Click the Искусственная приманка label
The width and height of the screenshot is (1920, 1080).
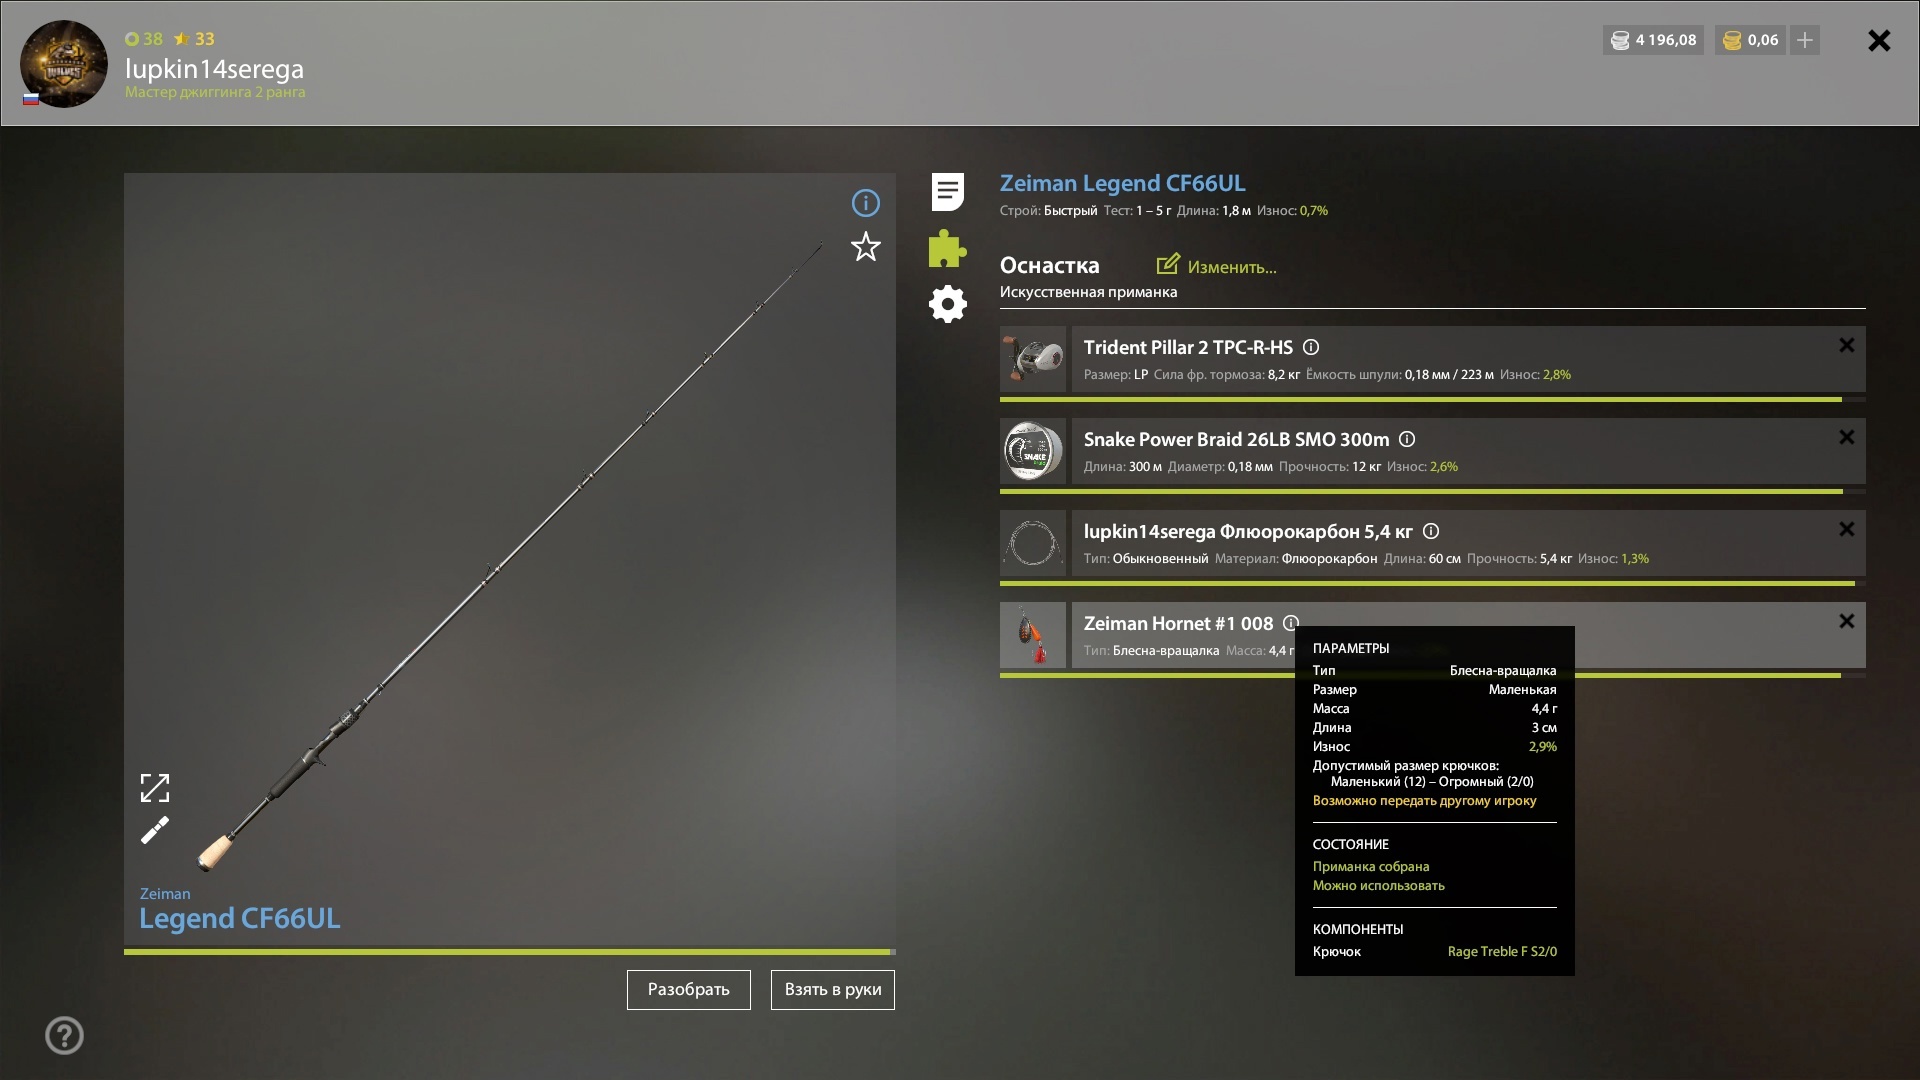coord(1088,292)
